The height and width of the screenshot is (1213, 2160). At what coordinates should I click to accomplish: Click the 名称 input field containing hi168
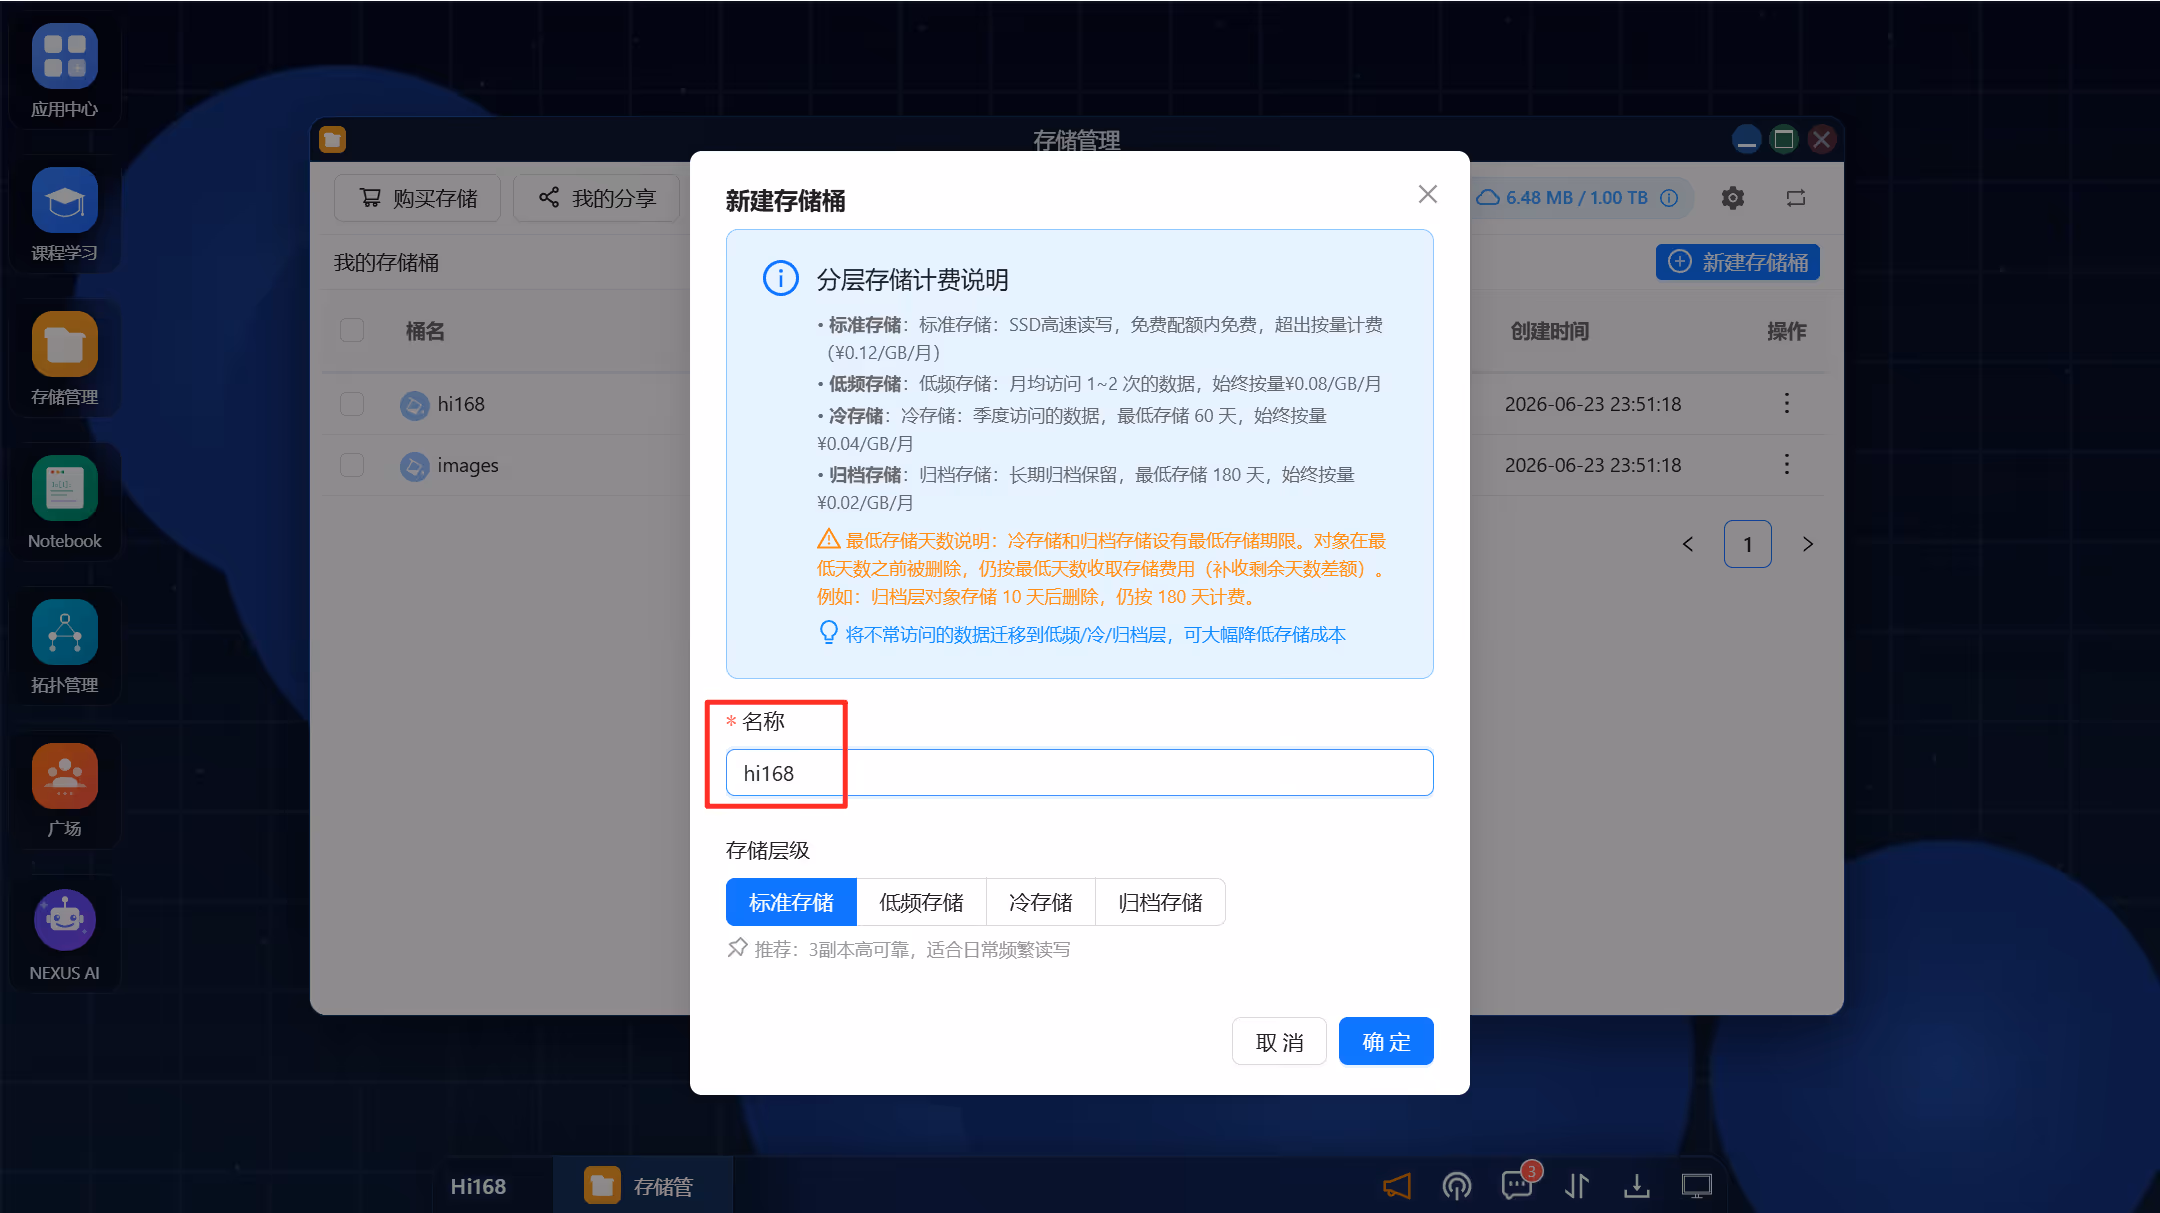pos(1080,773)
